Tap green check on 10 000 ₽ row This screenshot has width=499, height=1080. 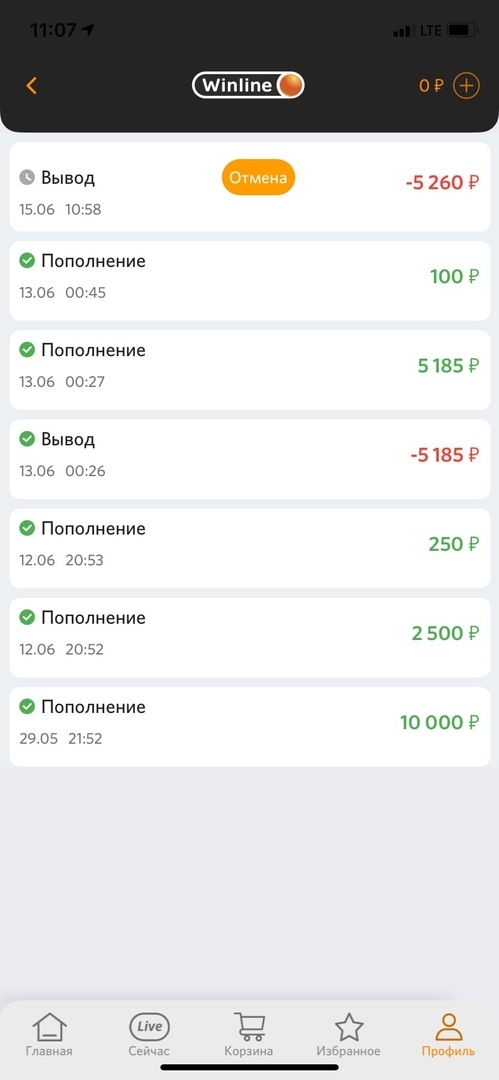[x=27, y=707]
